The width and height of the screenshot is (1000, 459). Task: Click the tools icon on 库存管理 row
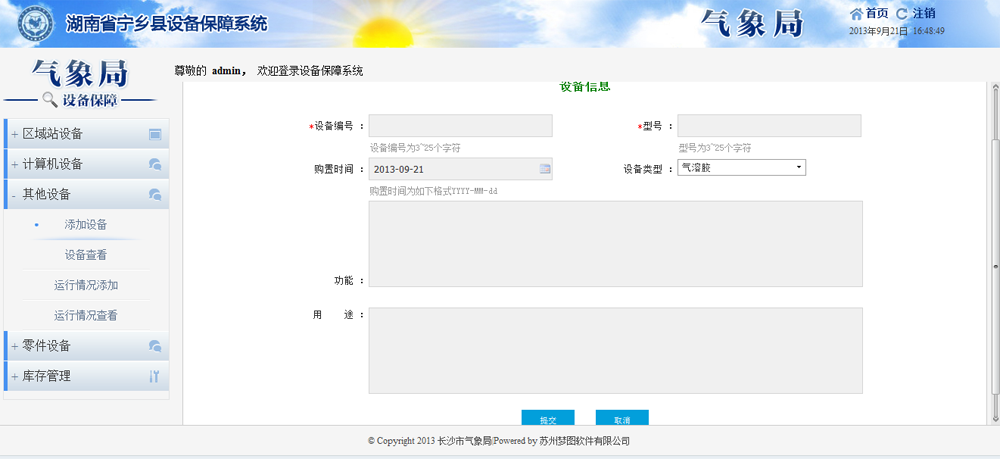154,377
